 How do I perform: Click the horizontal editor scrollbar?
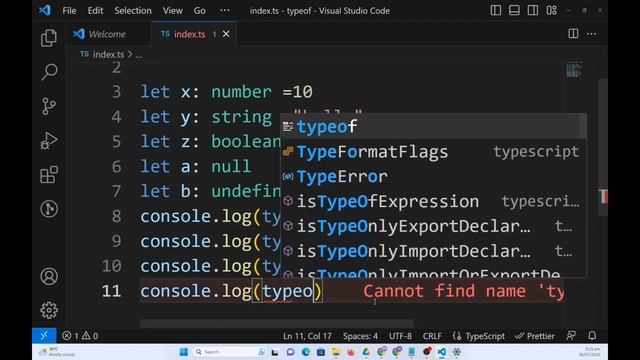click(277, 323)
